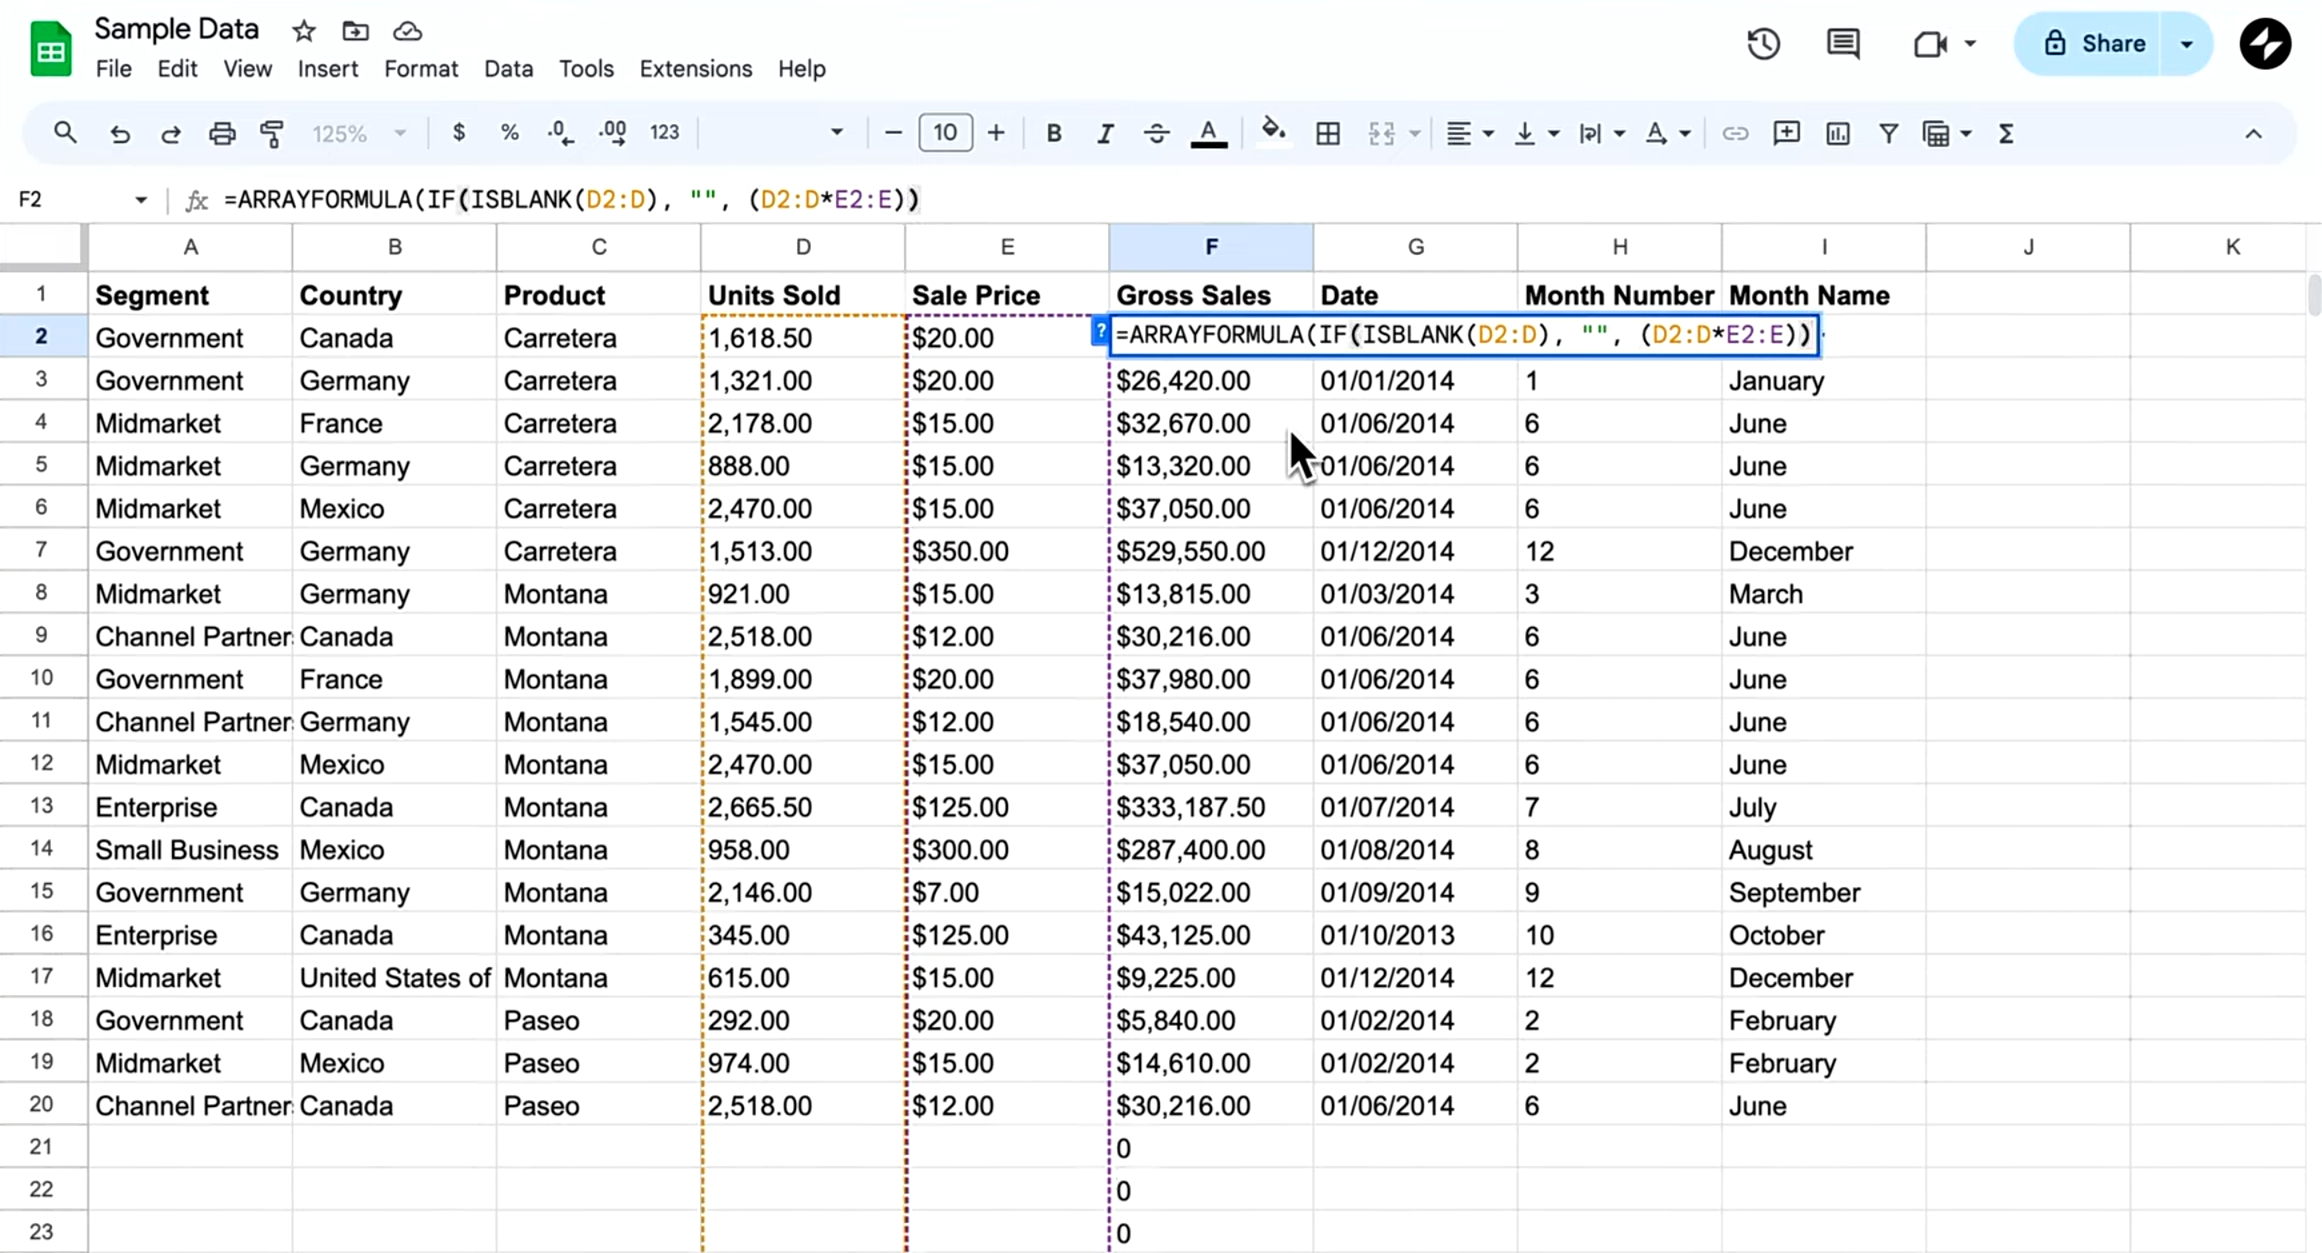Image resolution: width=2322 pixels, height=1253 pixels.
Task: Collapse the toolbar with chevron
Action: (x=2253, y=133)
